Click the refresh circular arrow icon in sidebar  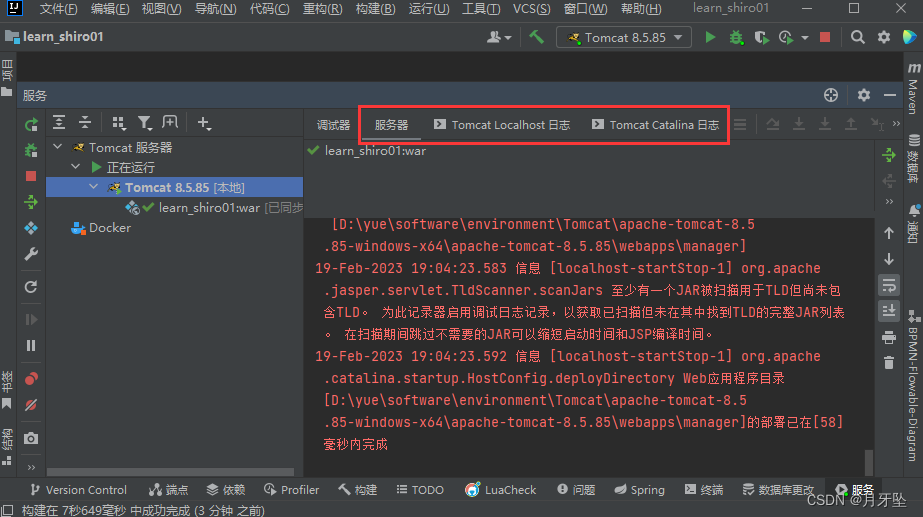31,287
